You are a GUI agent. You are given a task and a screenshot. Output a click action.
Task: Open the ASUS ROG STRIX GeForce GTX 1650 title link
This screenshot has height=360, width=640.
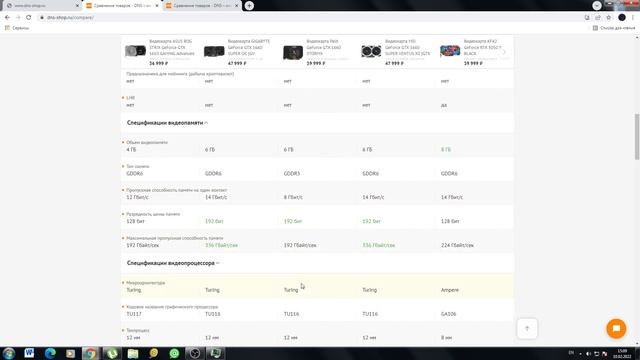(172, 47)
